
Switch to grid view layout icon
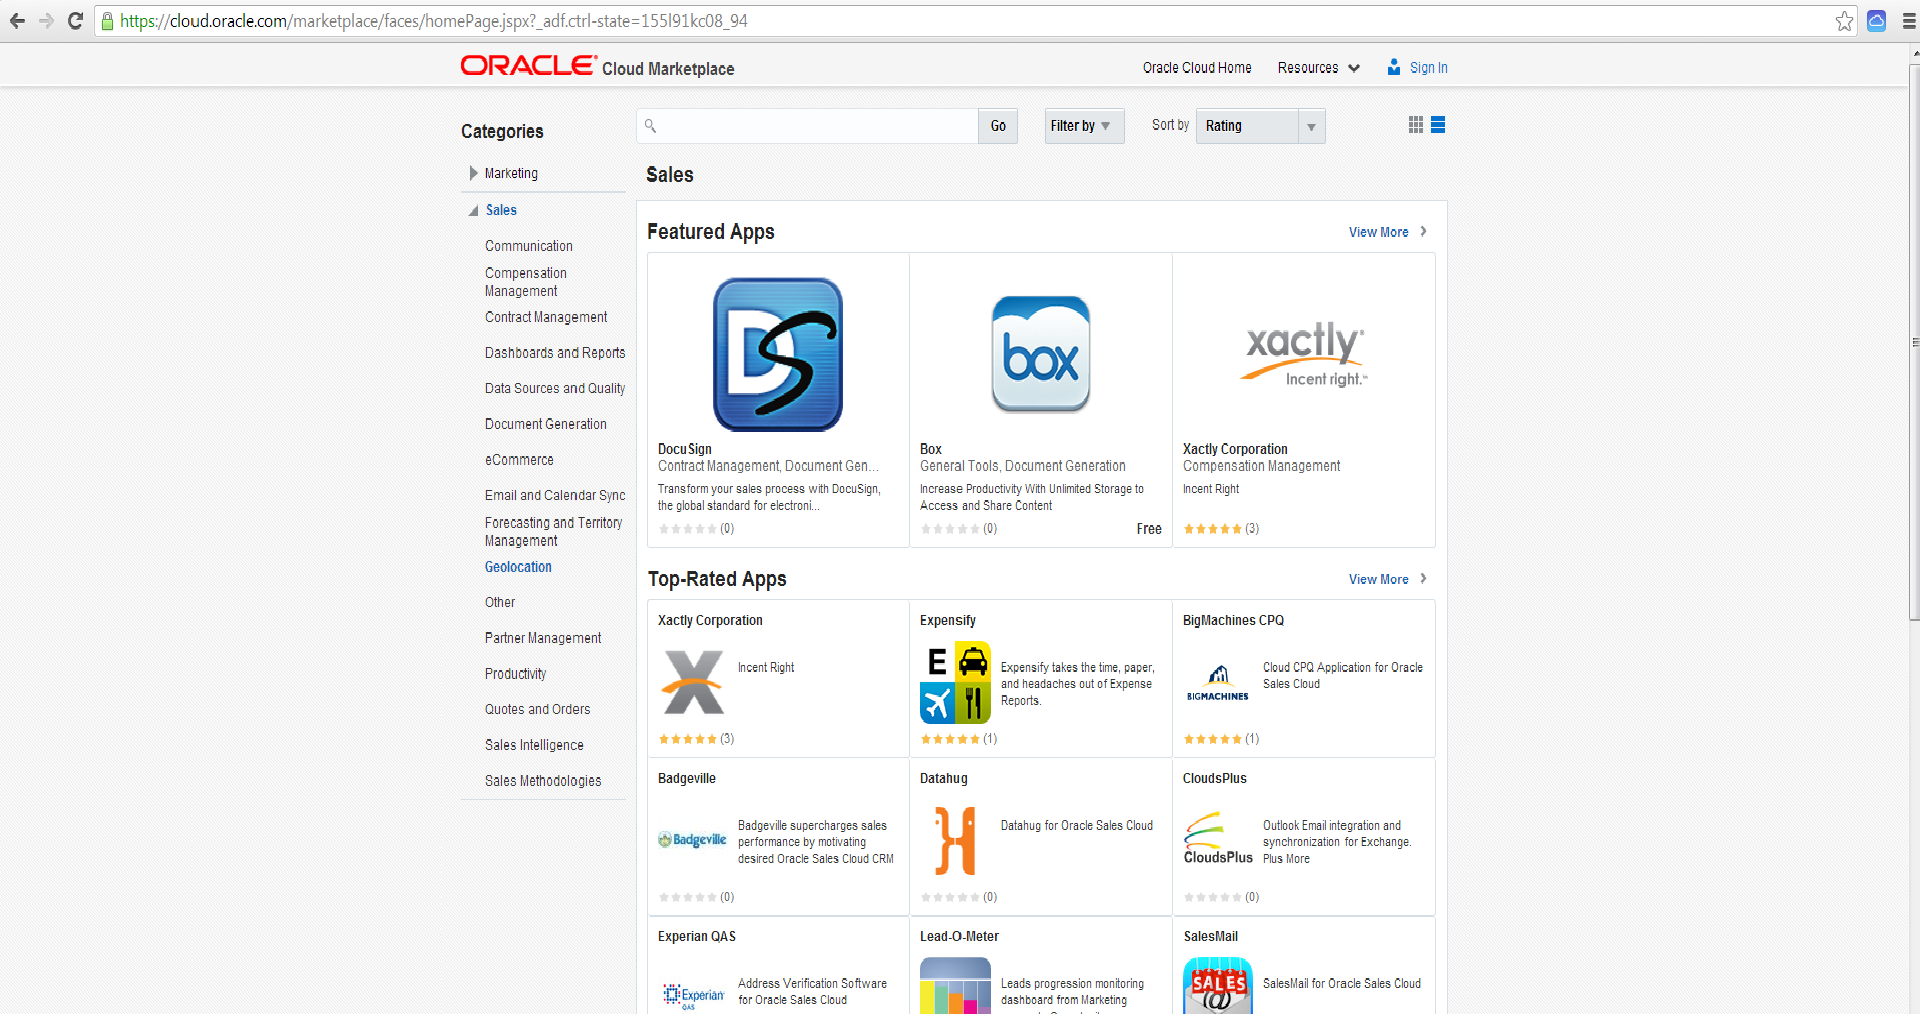pos(1415,125)
